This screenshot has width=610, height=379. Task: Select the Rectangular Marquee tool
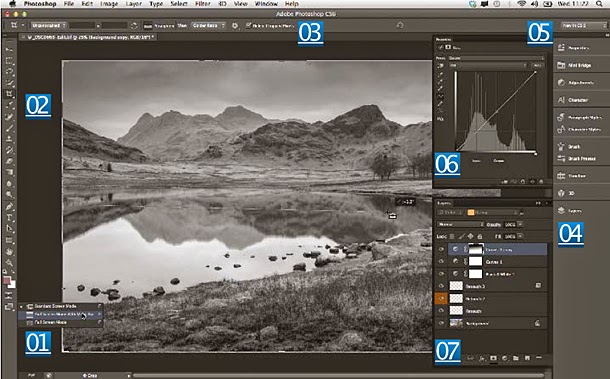click(9, 61)
